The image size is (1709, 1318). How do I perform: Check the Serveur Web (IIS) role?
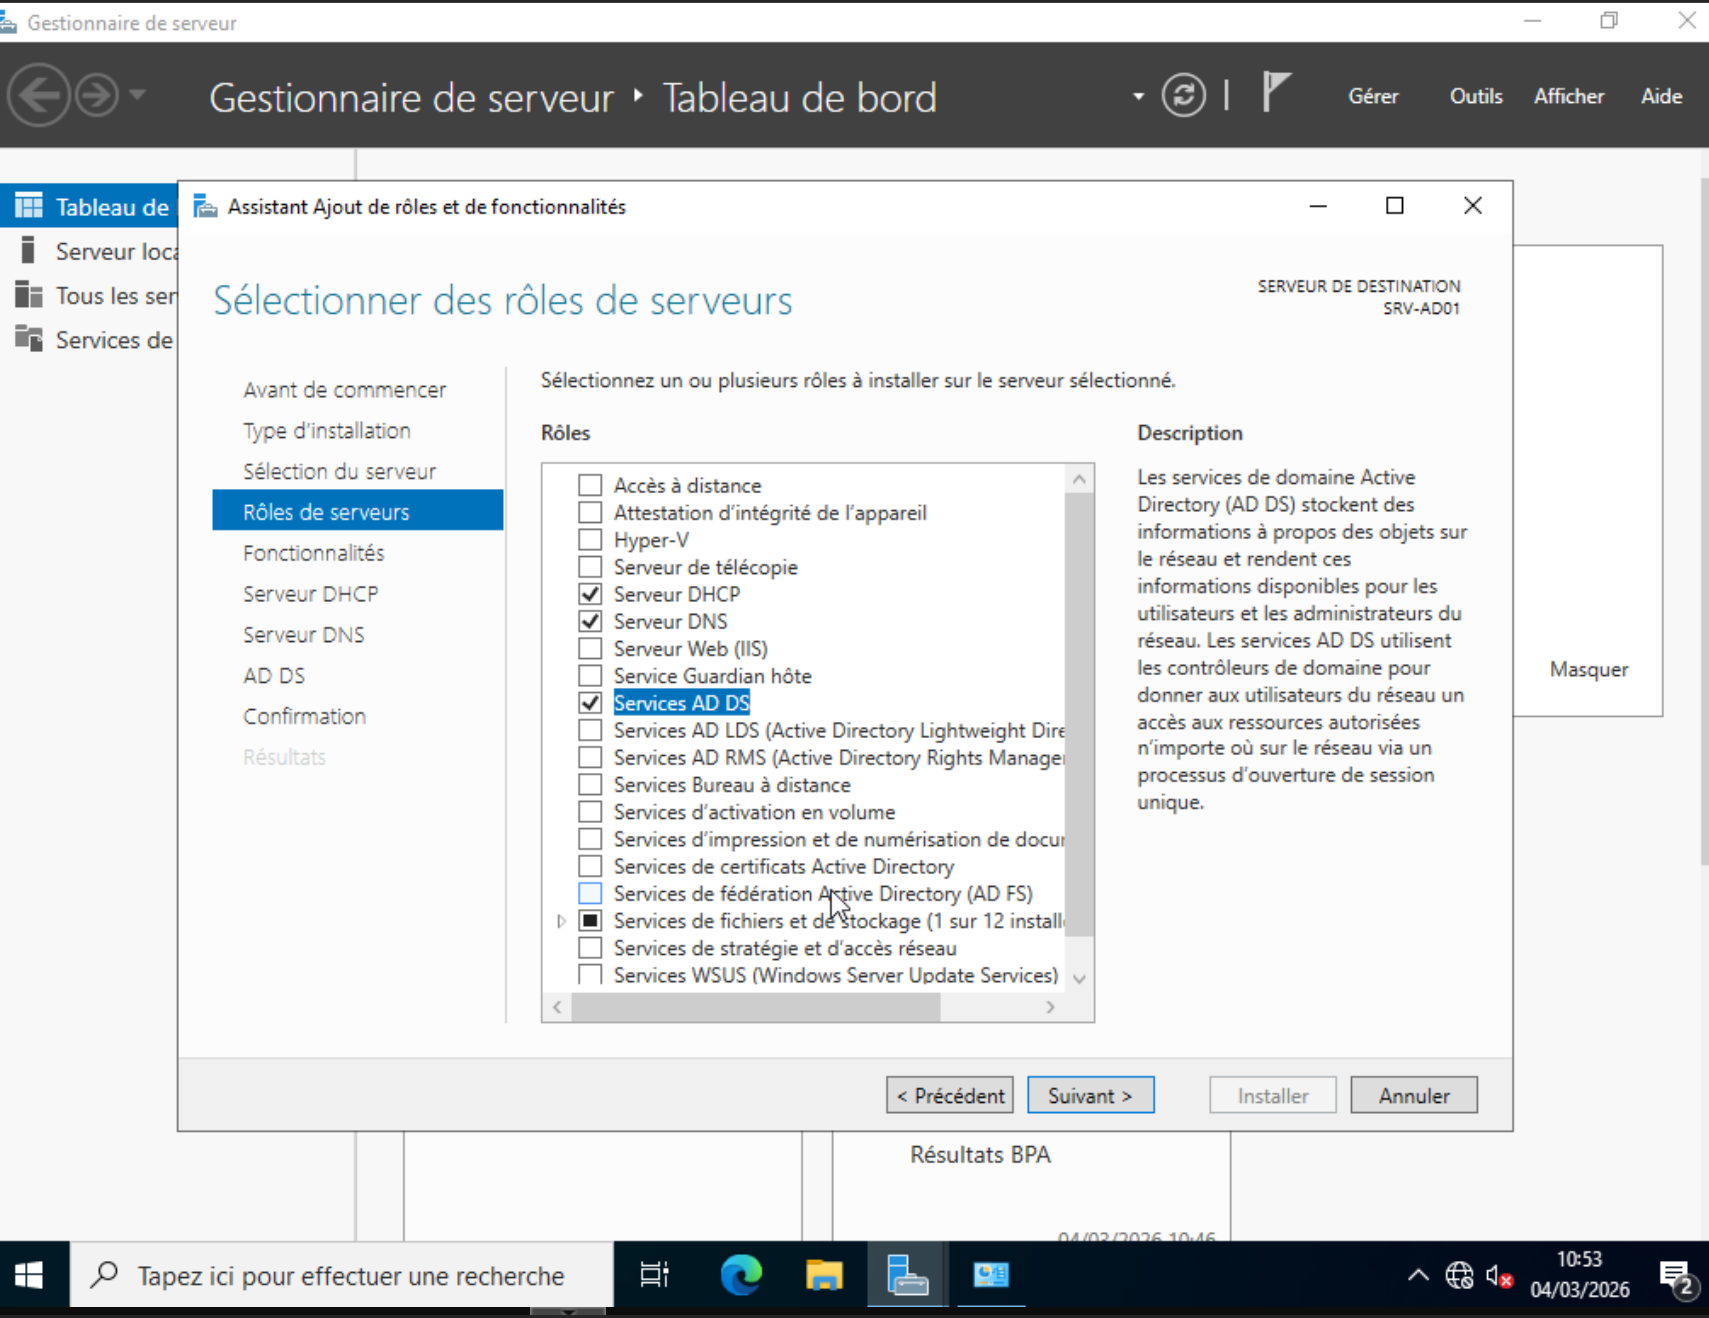point(590,649)
